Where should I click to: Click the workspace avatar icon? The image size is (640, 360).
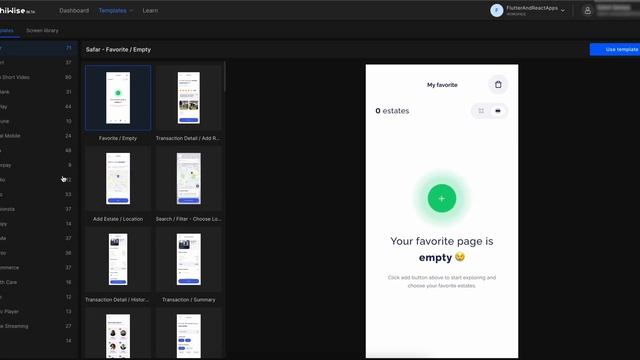497,10
